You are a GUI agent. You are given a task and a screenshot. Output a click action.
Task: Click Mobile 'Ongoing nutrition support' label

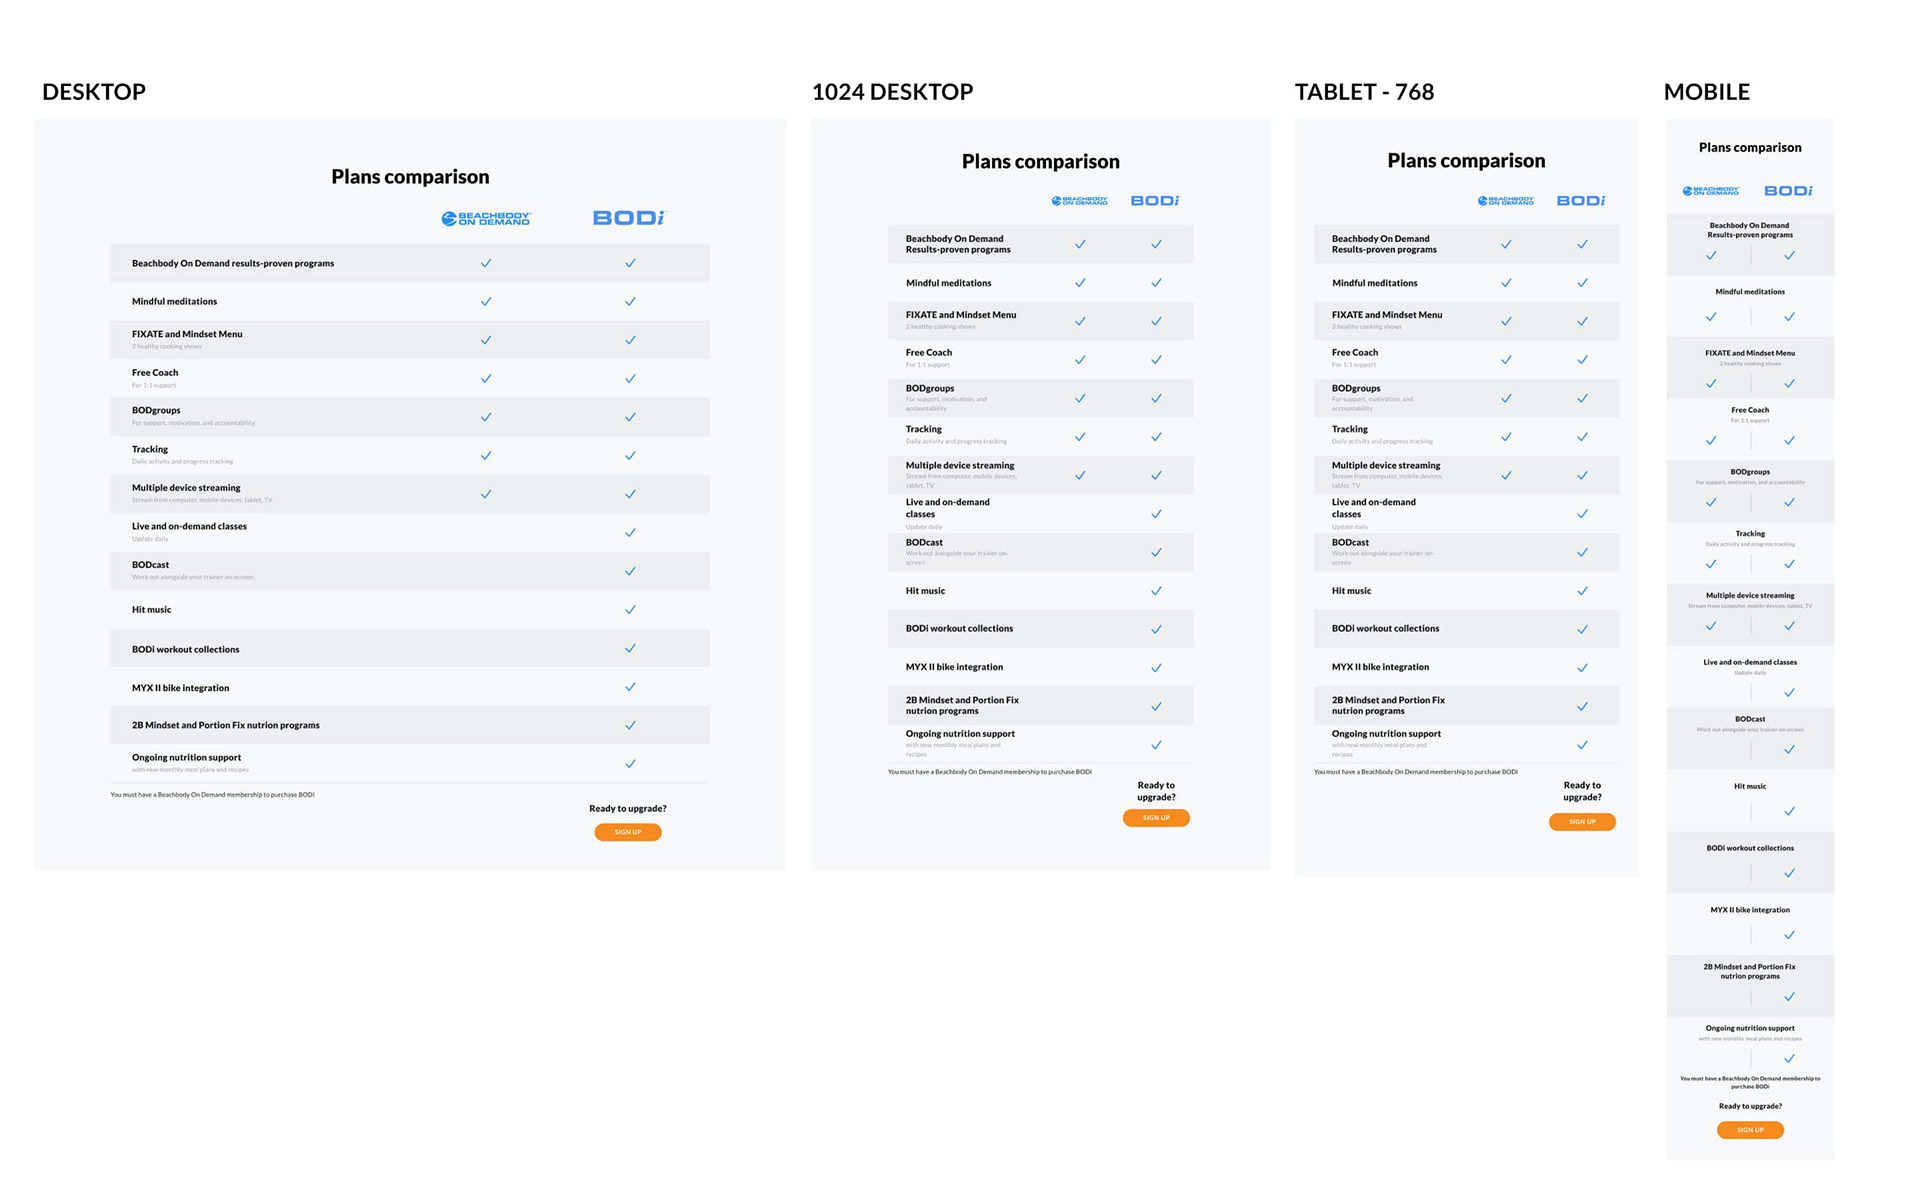pos(1750,1028)
